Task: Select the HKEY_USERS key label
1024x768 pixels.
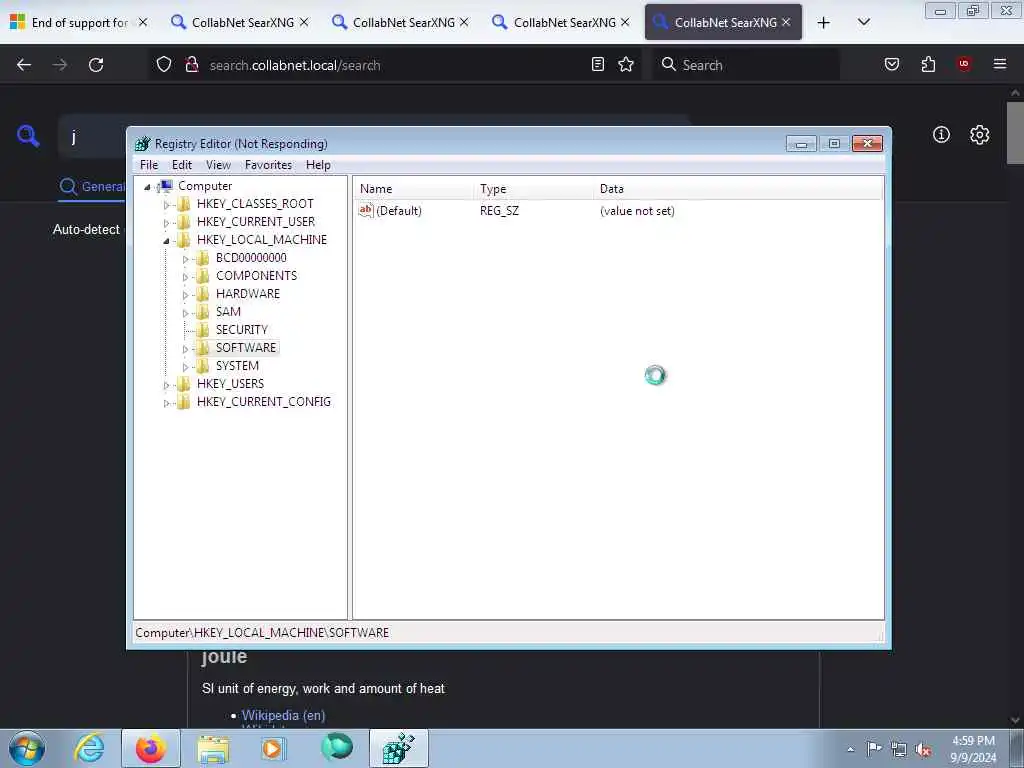Action: point(230,383)
